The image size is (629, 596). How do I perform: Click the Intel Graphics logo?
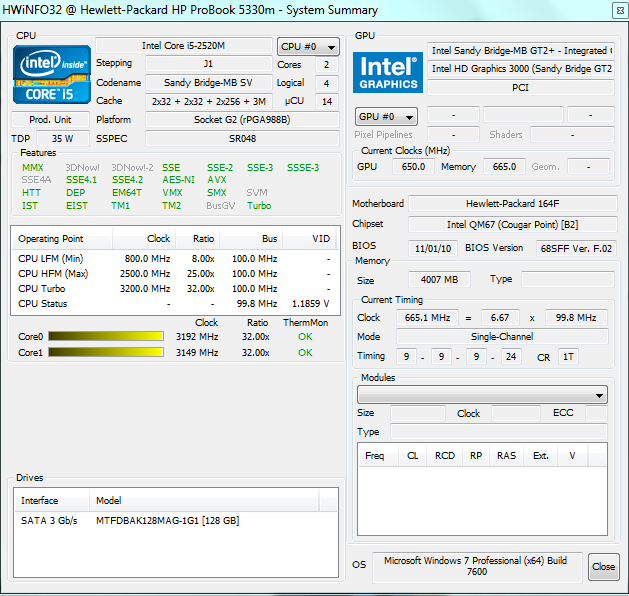(388, 73)
